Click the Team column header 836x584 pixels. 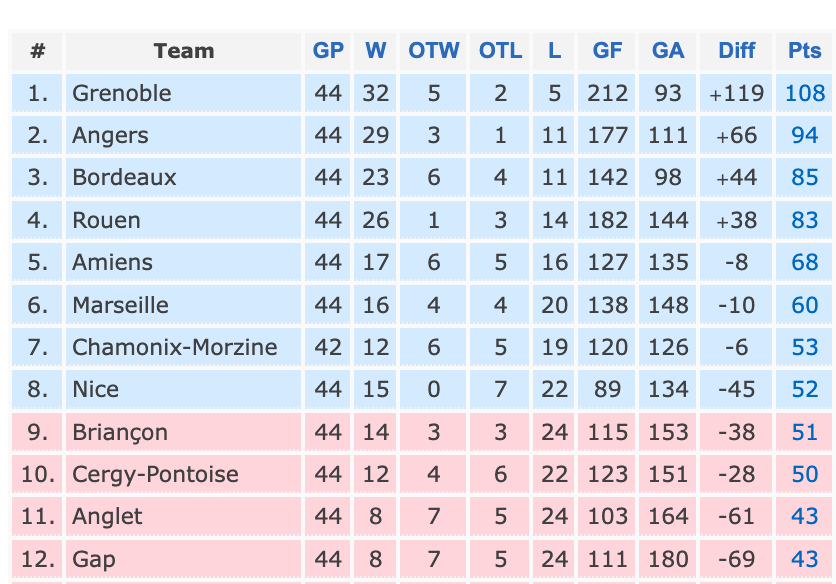183,51
